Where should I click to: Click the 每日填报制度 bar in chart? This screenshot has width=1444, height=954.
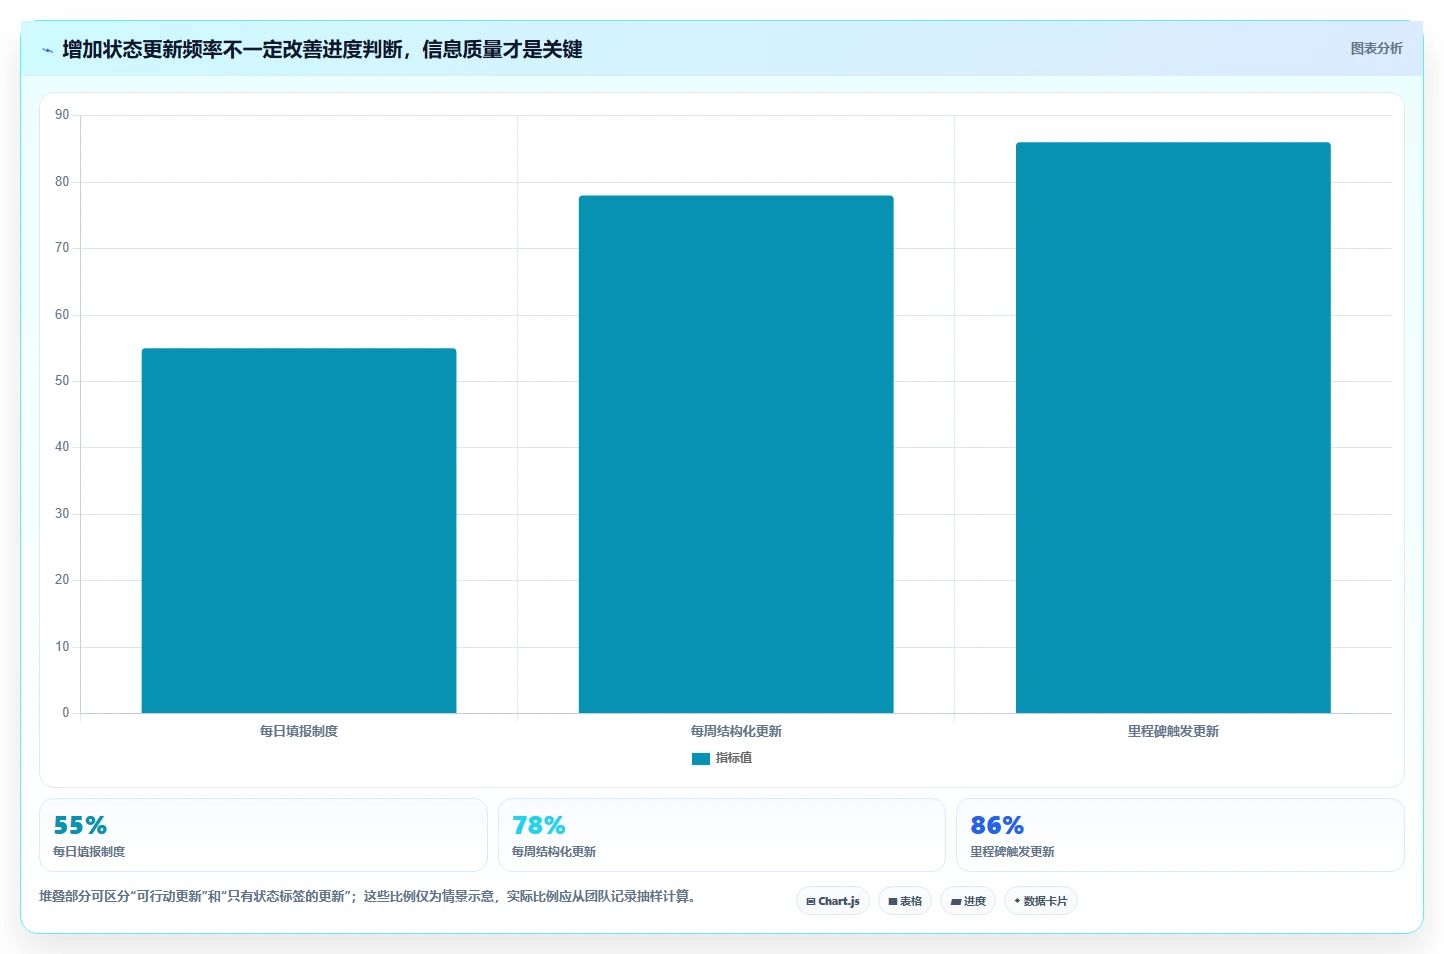(x=299, y=530)
